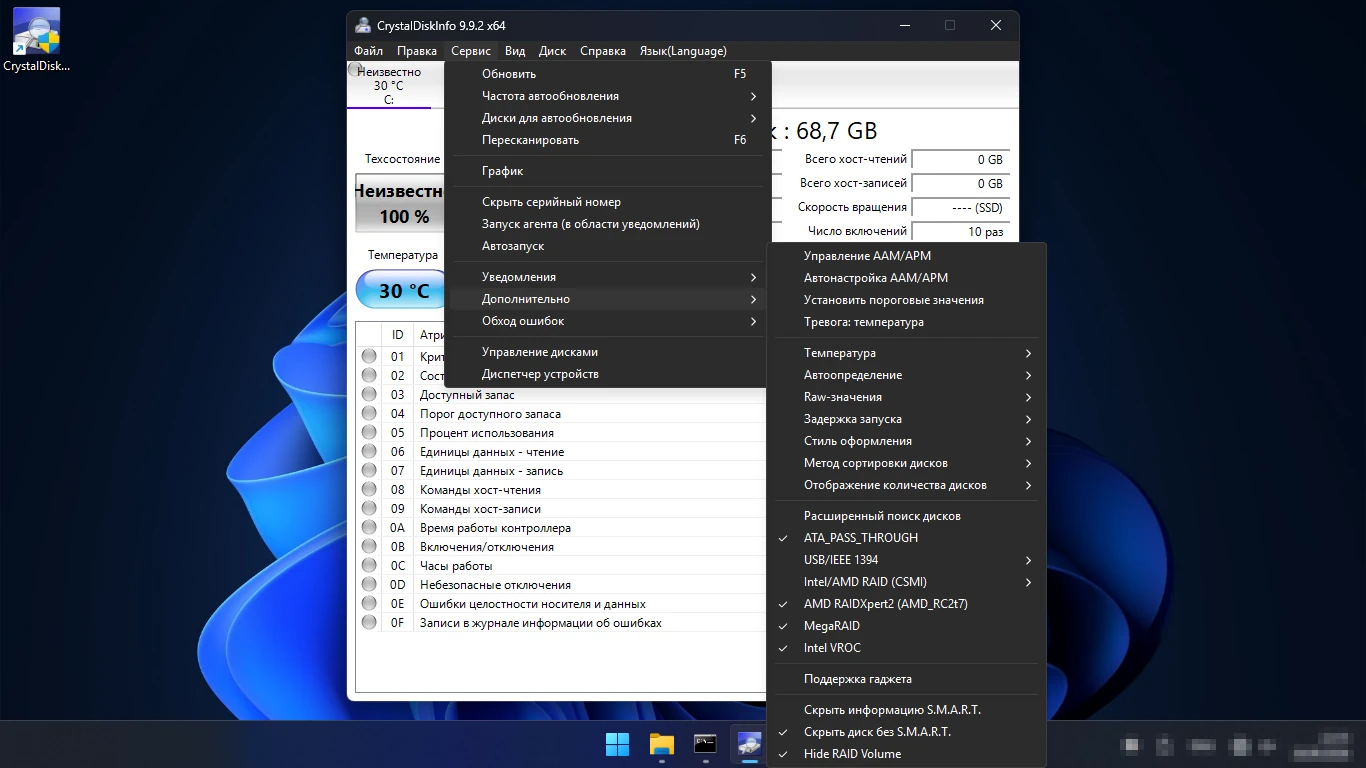Click status circle for attribute 07
The image size is (1366, 768).
point(369,471)
